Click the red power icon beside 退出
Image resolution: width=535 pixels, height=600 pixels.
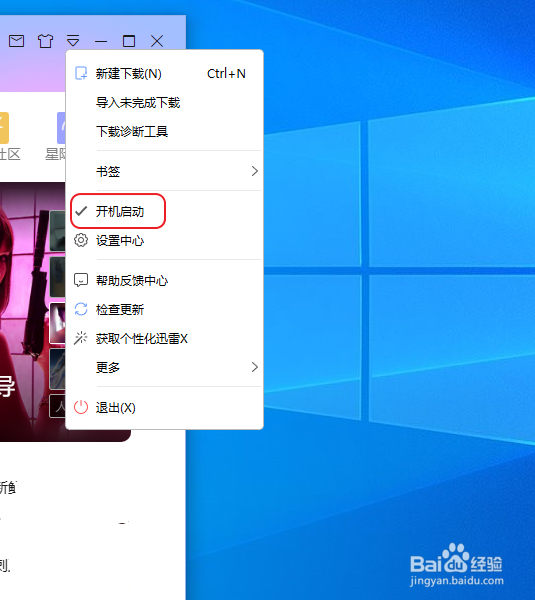pos(81,407)
